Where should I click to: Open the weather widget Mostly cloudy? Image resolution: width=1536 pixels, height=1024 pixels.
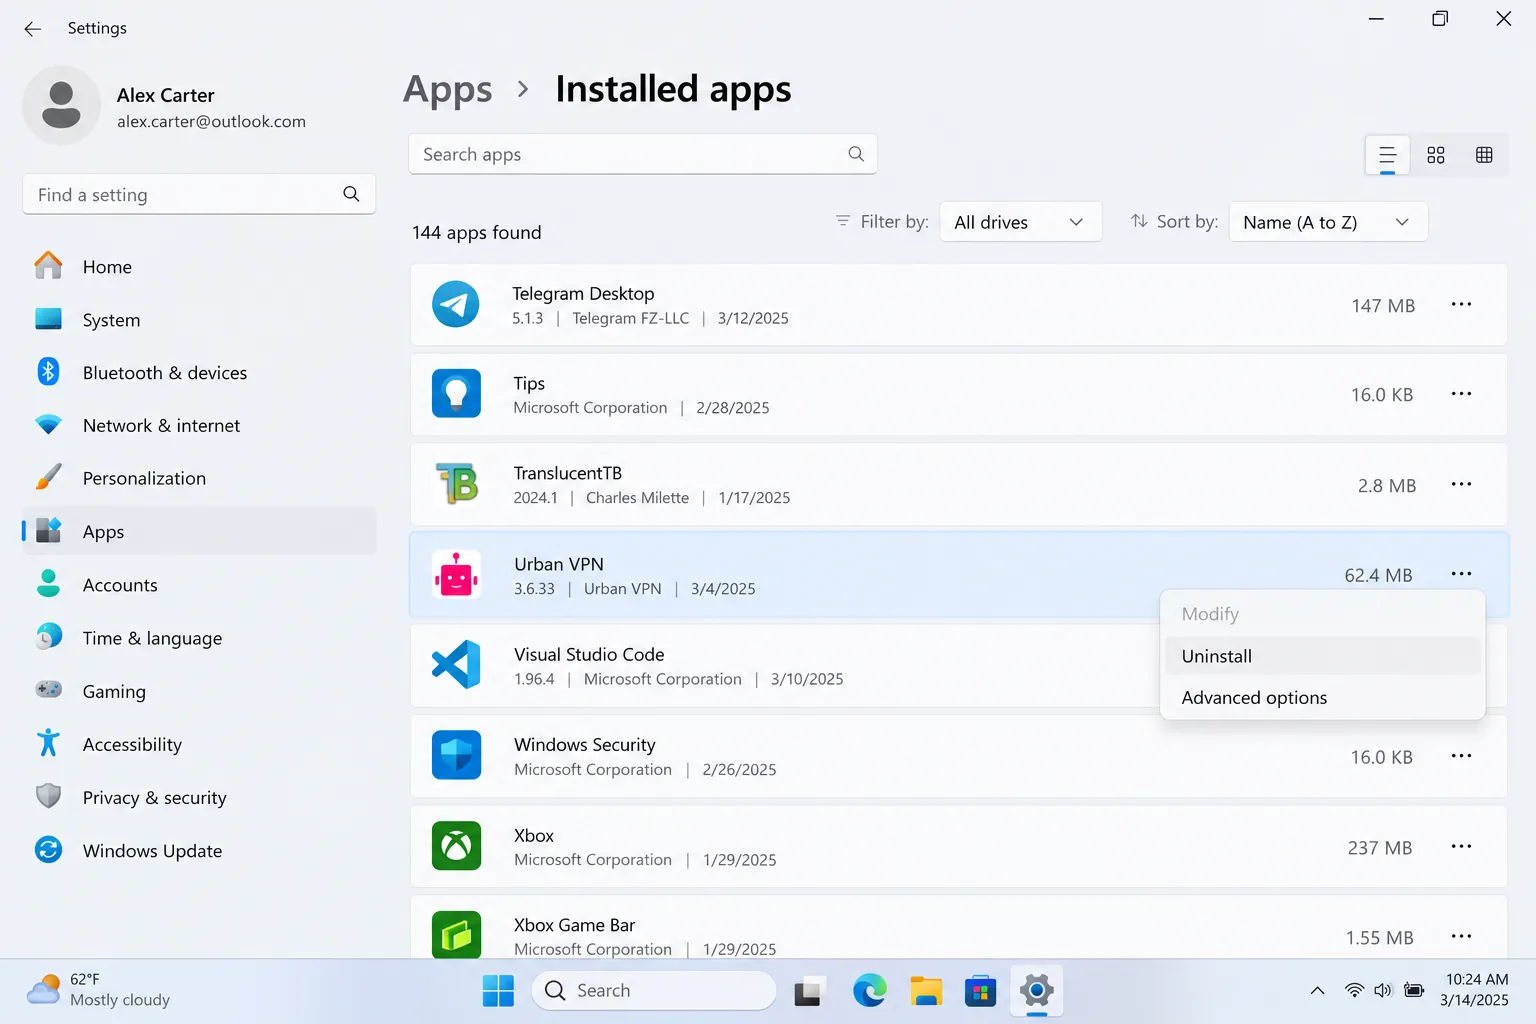click(x=98, y=990)
